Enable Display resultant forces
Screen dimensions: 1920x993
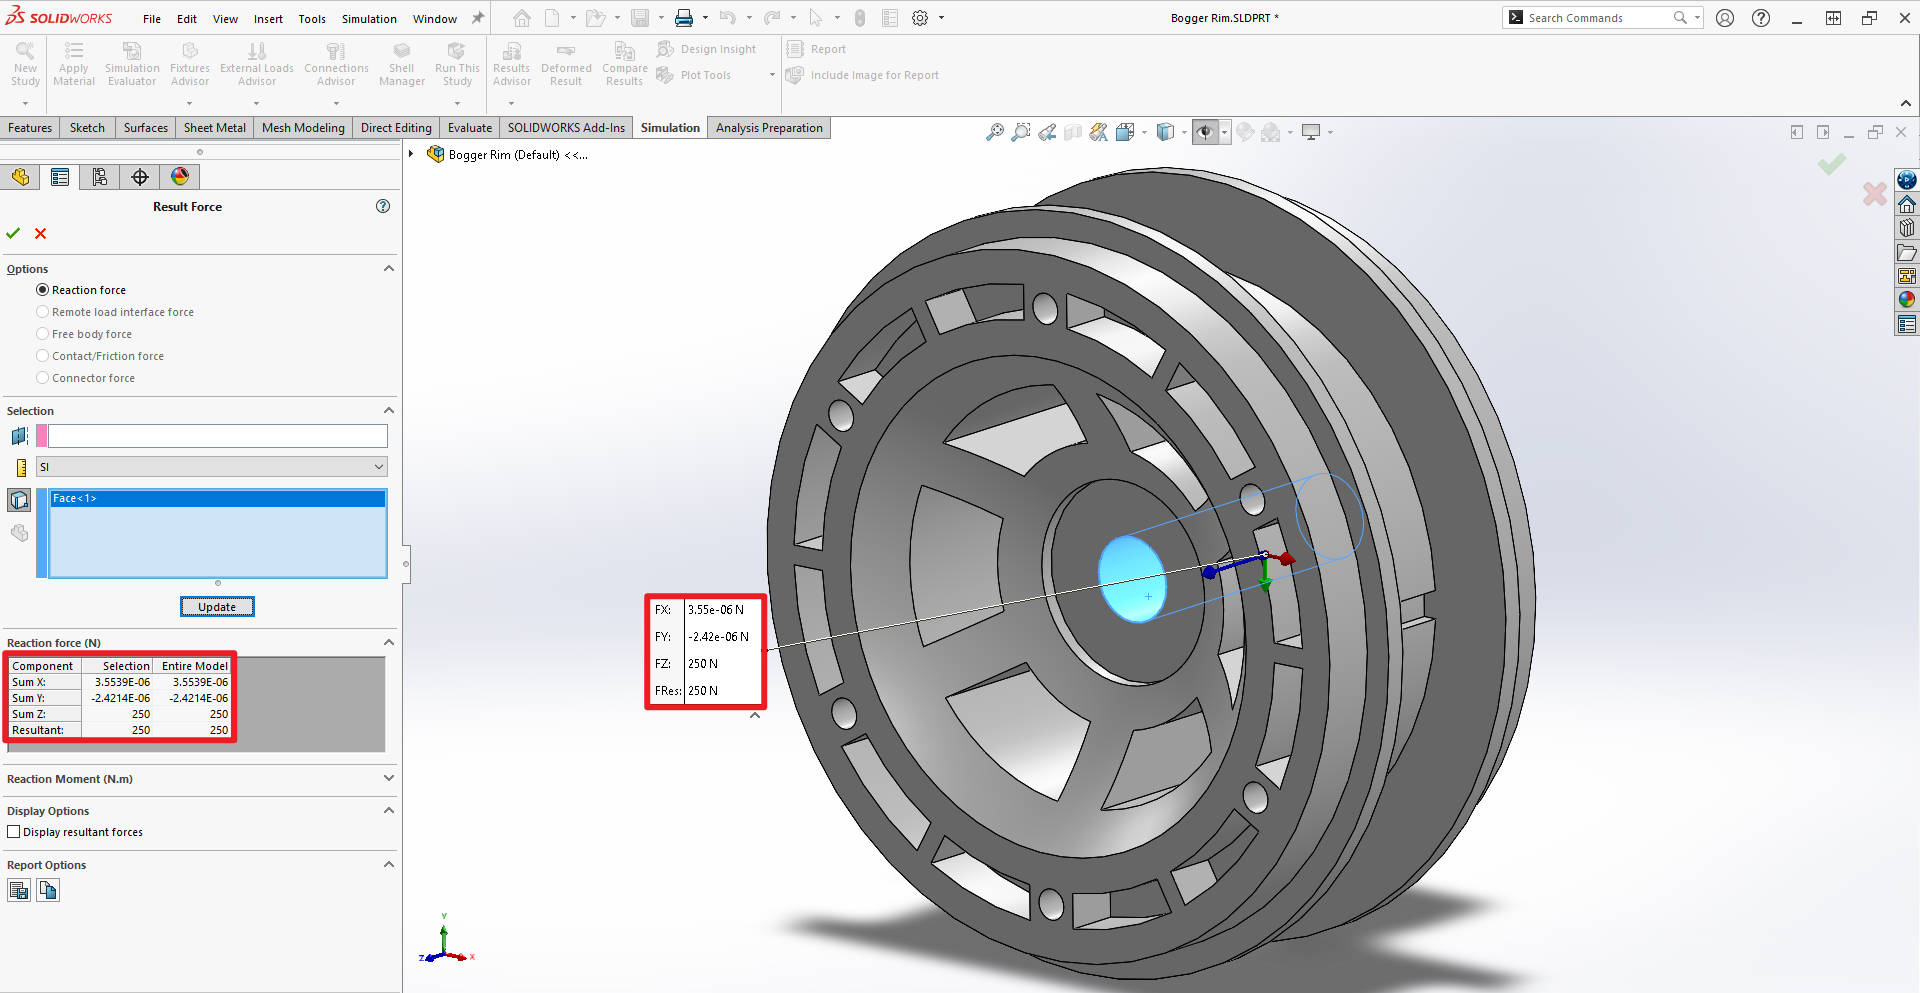(x=13, y=831)
